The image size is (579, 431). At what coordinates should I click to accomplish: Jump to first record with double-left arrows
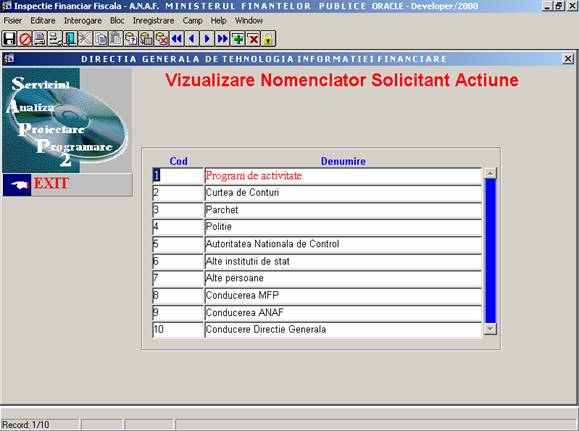[177, 39]
